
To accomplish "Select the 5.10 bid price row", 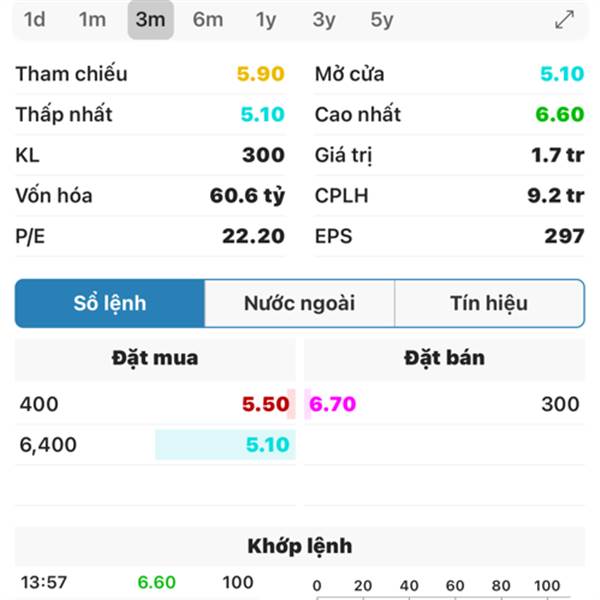I will click(155, 444).
